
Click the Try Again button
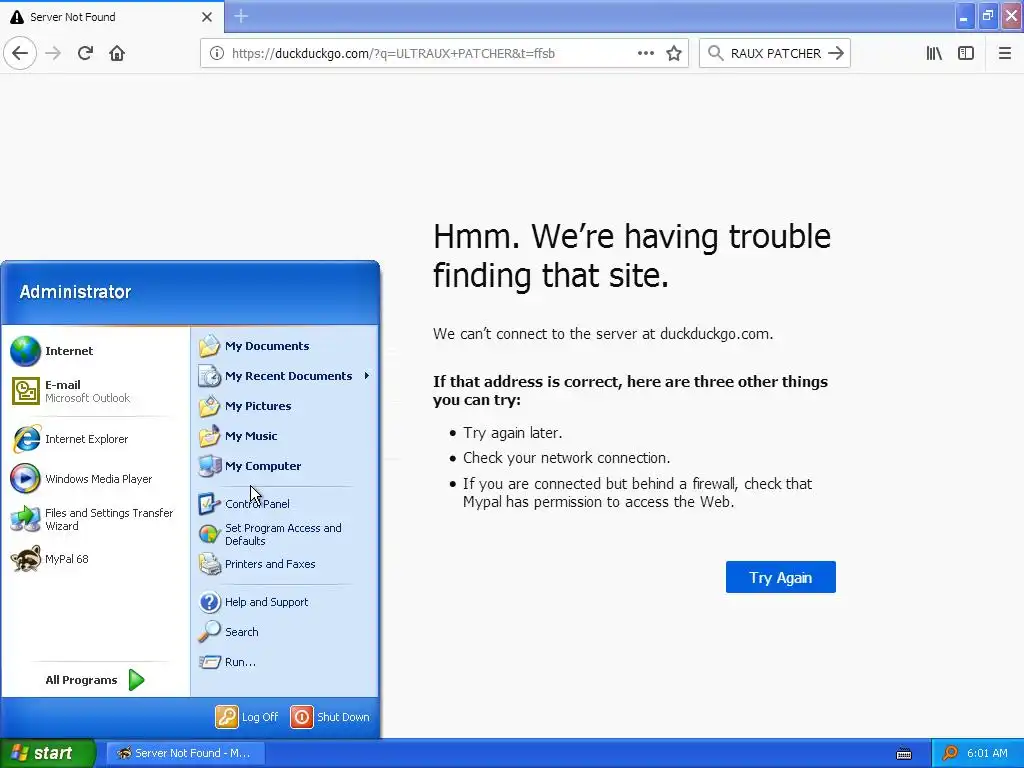pos(780,577)
